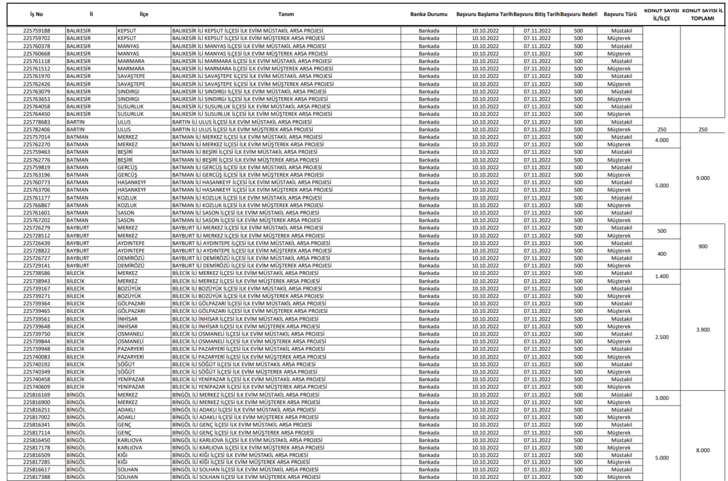Click 'BİLECİK İLİ BOZÜYÜK İLÇESİ İLK EVİM MÜSTAKİL ARSA PROJESİ'
The height and width of the screenshot is (481, 728).
coord(247,288)
